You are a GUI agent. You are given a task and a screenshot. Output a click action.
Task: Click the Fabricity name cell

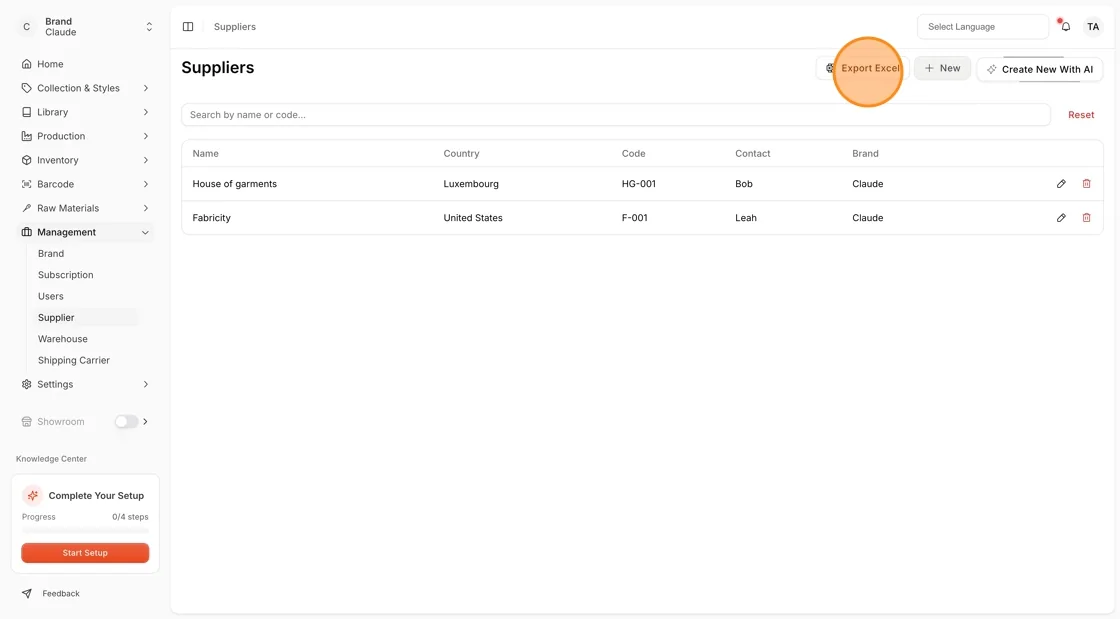[x=211, y=218]
